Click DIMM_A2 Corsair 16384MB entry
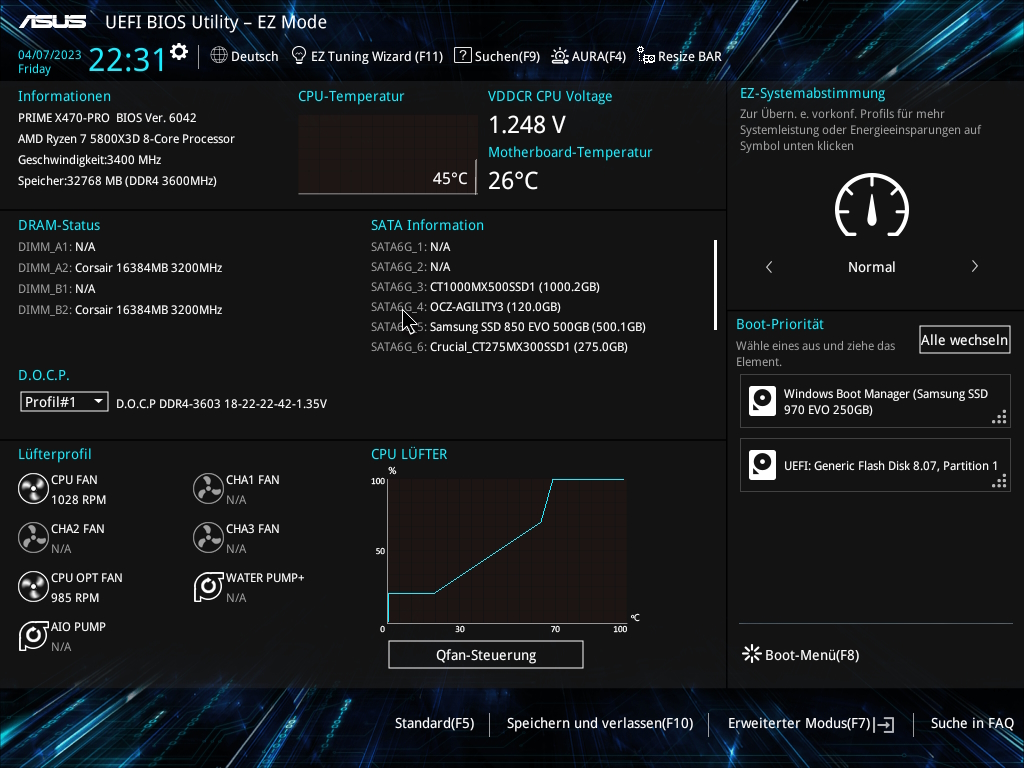Viewport: 1024px width, 768px height. point(120,268)
